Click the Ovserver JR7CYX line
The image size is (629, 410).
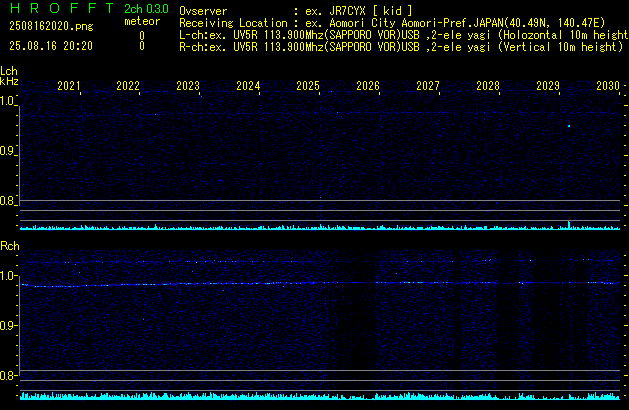296,11
